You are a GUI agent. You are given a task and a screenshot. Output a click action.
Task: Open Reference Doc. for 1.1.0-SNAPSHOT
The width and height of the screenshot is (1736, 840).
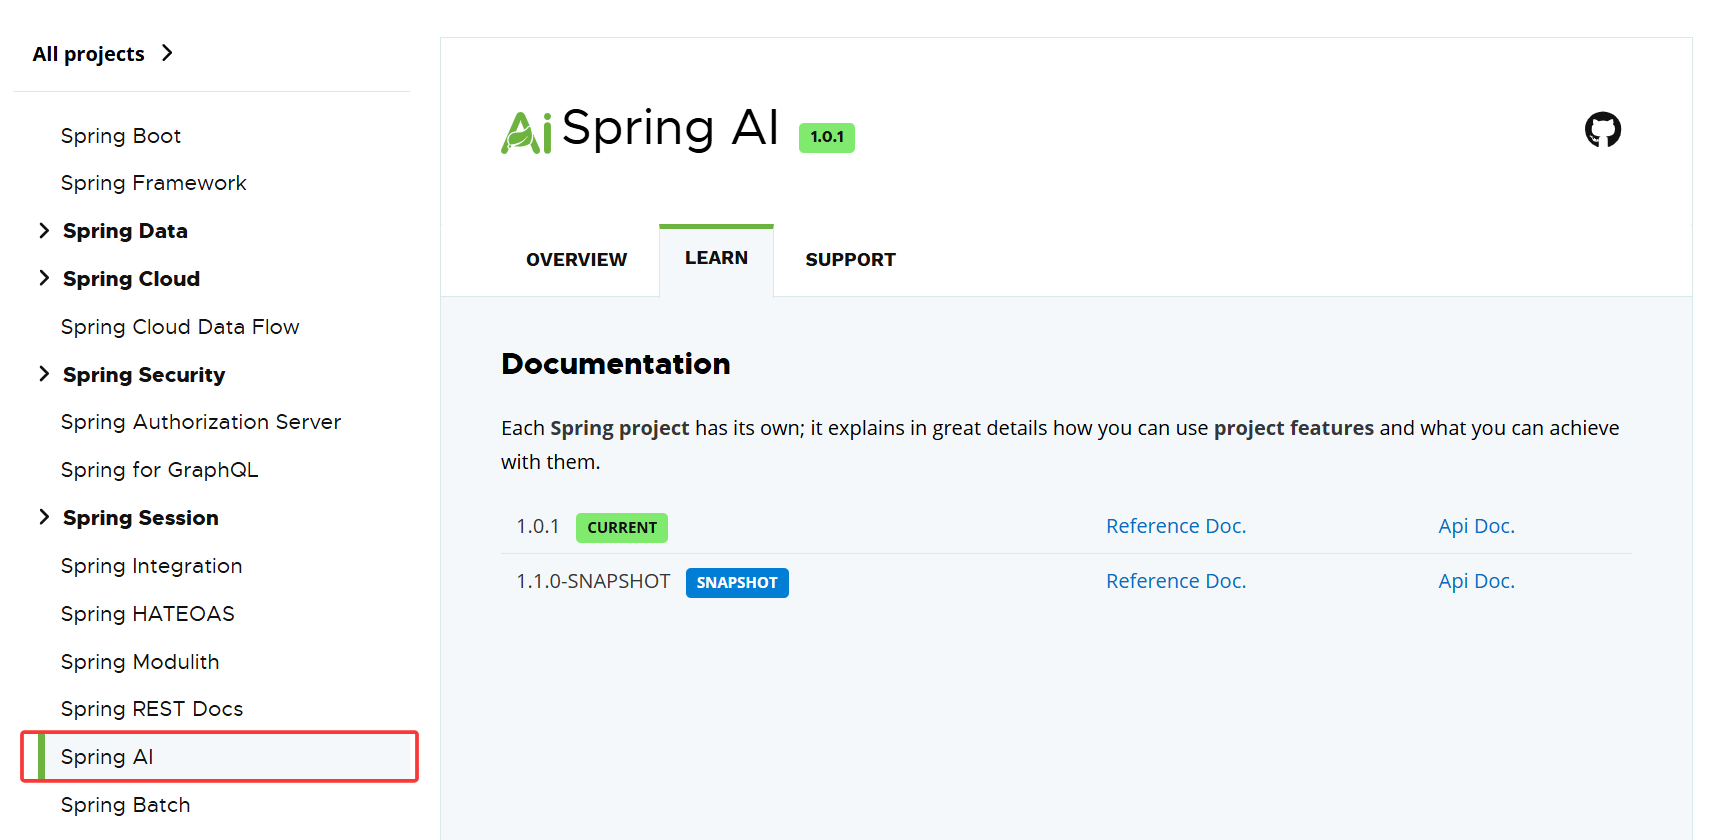coord(1176,581)
